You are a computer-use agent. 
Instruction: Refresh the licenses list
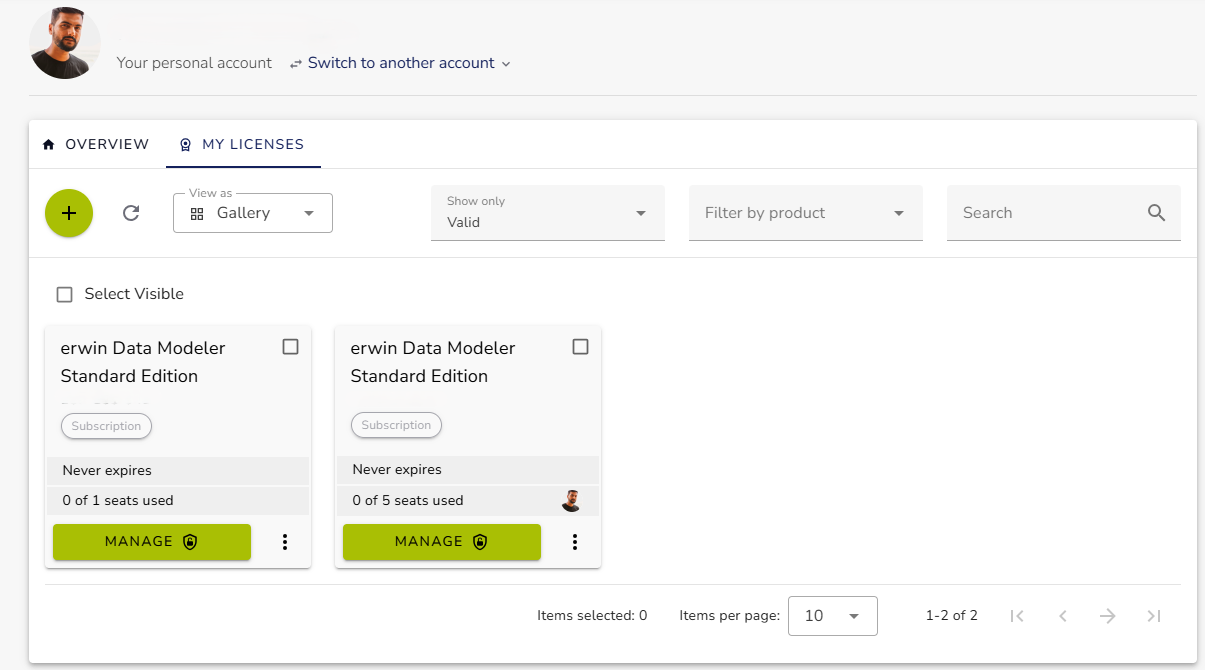[131, 213]
